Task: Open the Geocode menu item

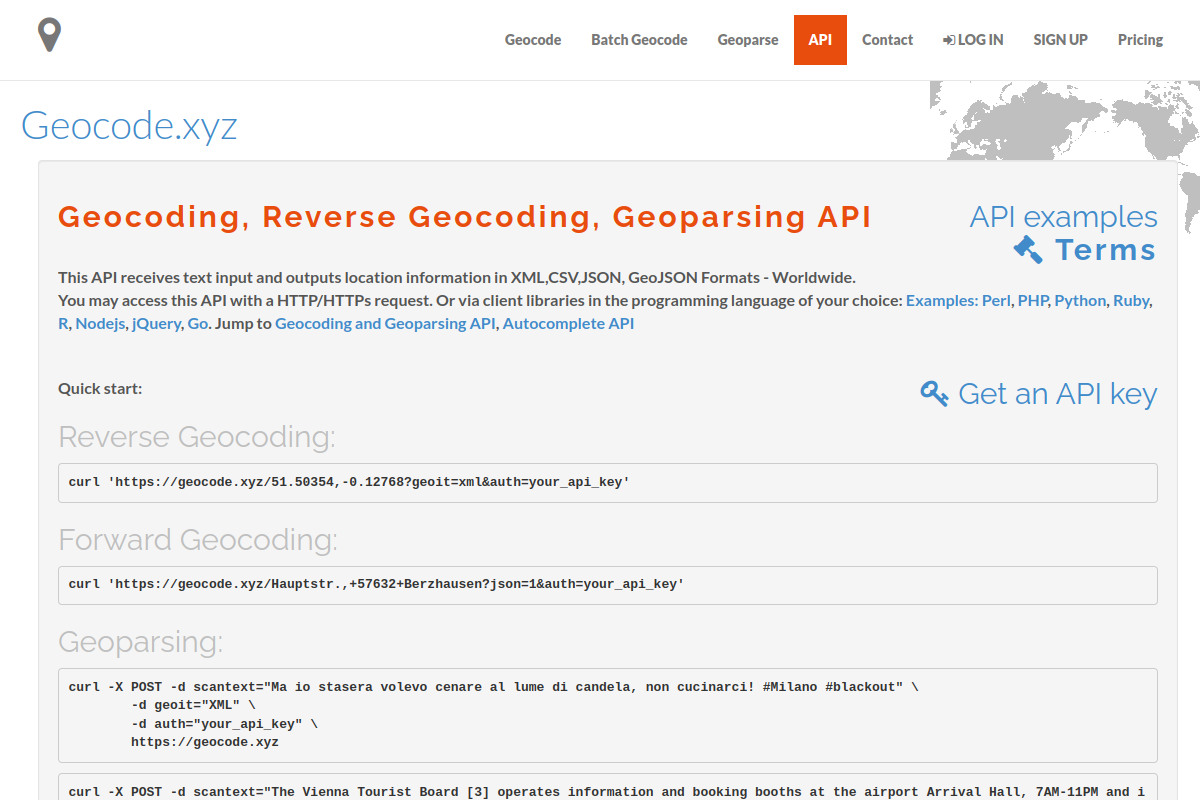Action: 533,40
